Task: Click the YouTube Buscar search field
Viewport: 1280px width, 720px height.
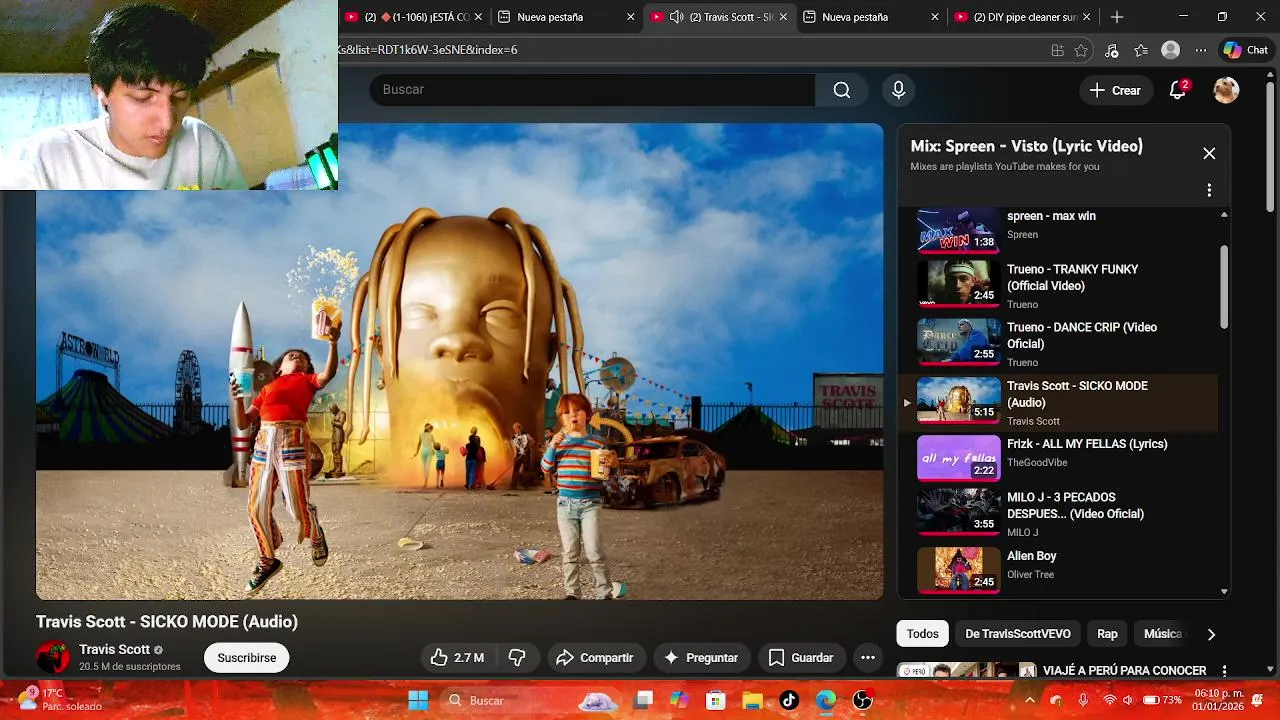Action: (592, 90)
